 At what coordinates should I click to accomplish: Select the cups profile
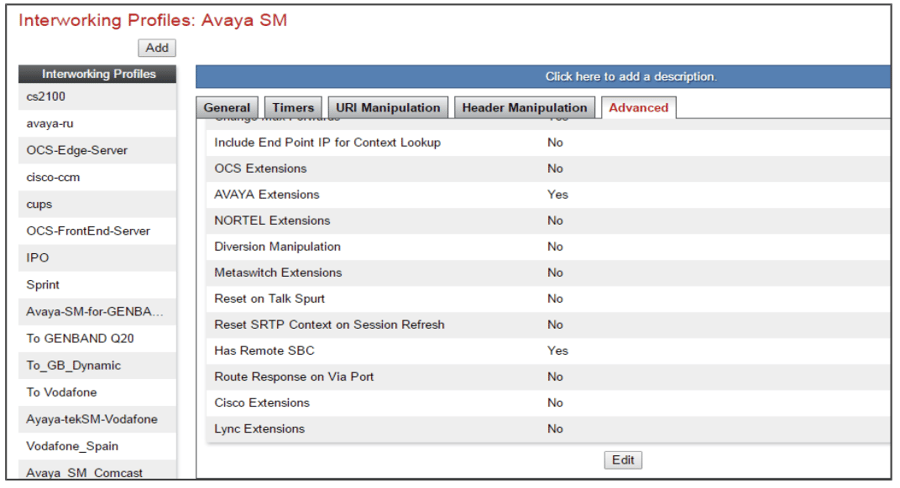(97, 204)
